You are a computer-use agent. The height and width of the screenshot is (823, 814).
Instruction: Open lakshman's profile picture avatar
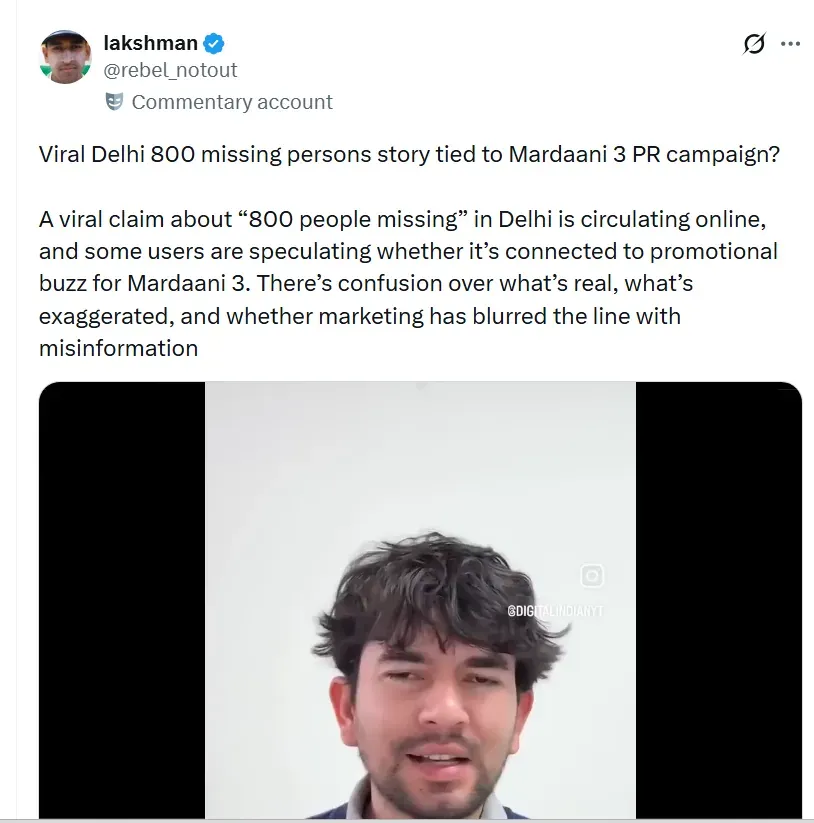(x=65, y=57)
